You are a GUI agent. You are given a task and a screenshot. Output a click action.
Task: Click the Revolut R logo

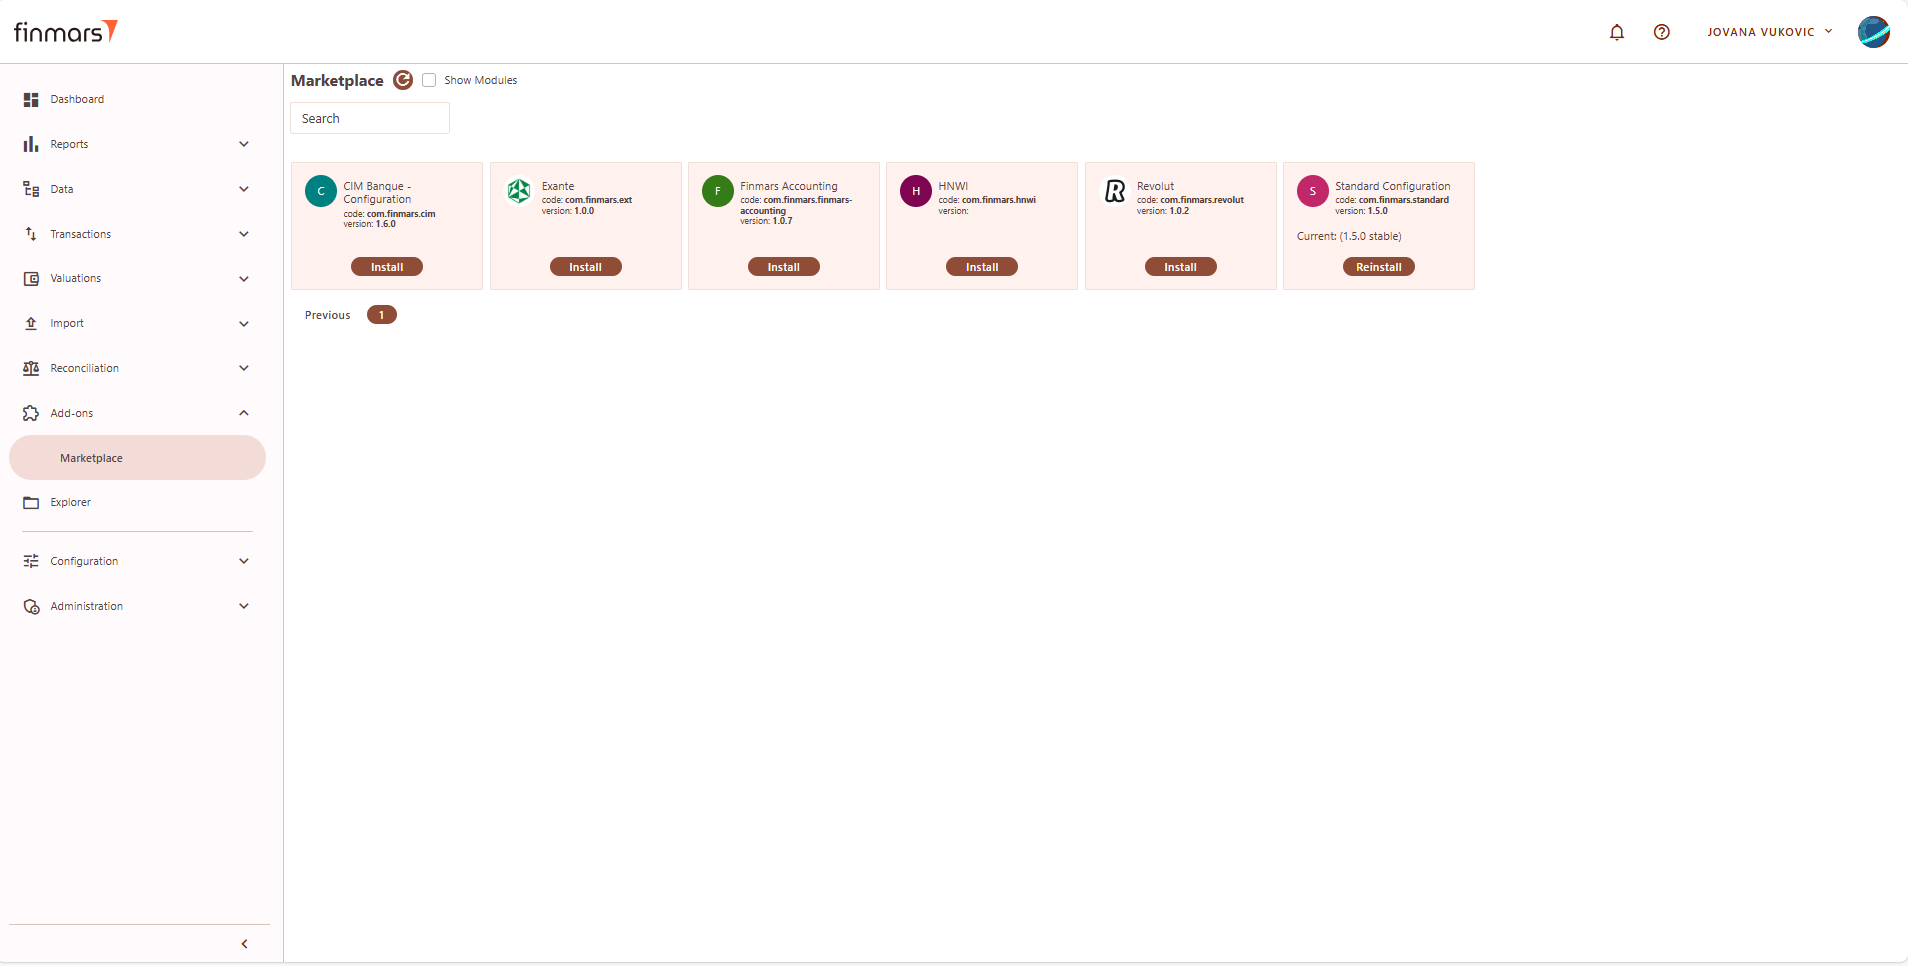click(x=1115, y=190)
